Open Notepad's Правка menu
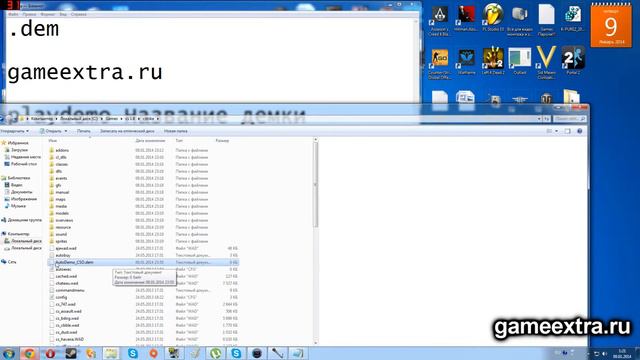Viewport: 640px width, 360px height. pos(29,14)
